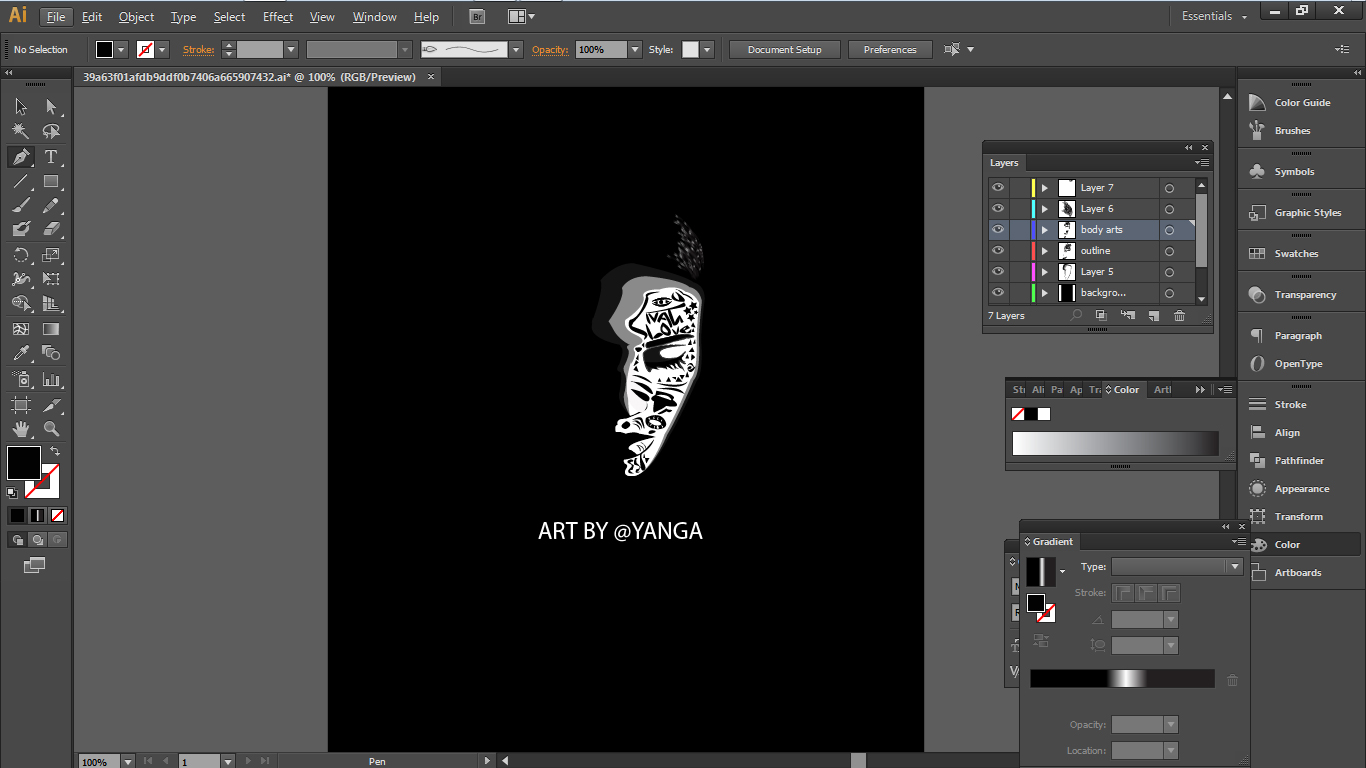Activate the Type tool

click(51, 157)
